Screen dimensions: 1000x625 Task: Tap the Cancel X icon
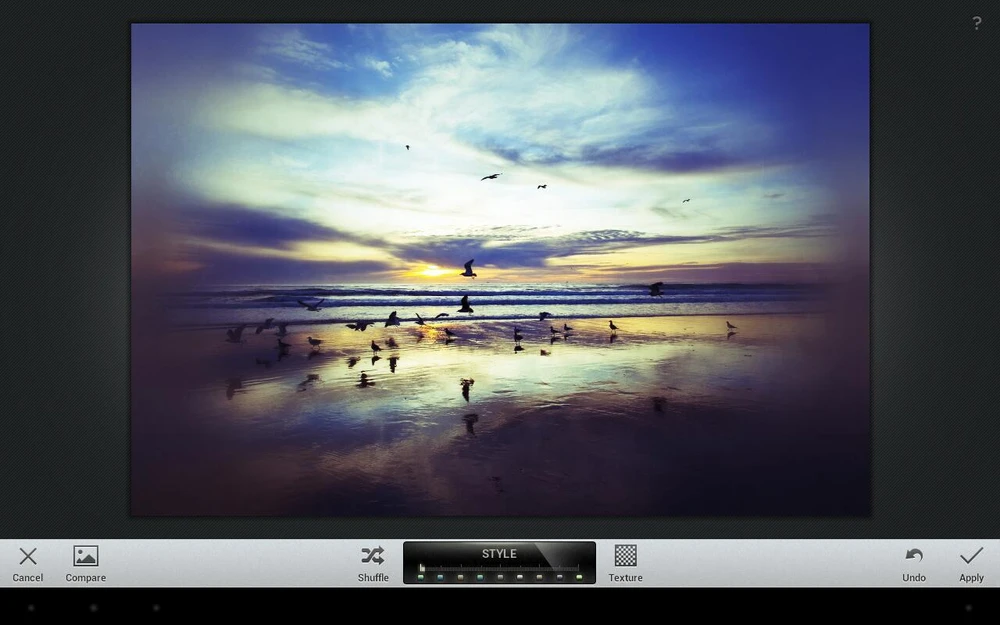click(28, 557)
